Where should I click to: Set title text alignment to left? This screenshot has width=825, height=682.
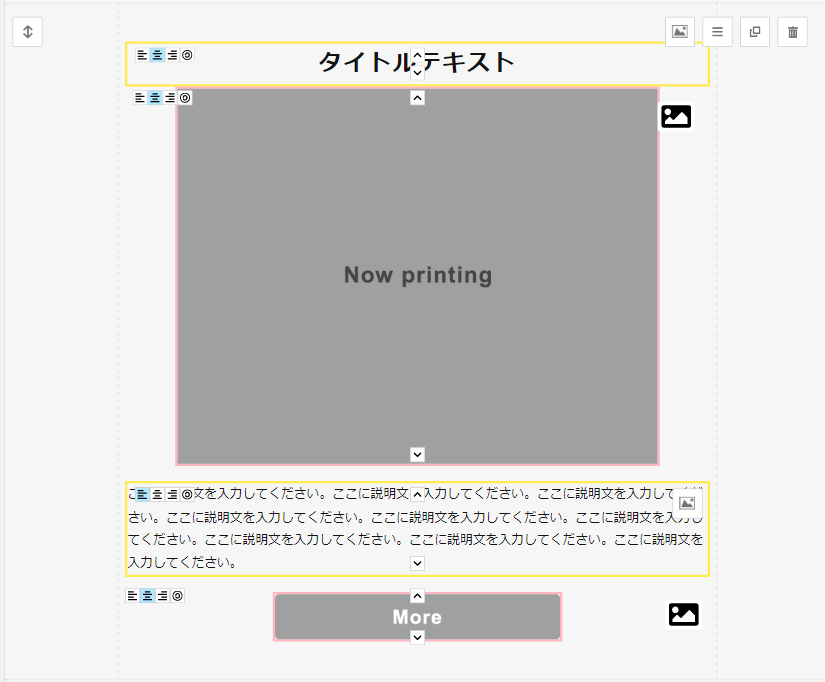(142, 55)
